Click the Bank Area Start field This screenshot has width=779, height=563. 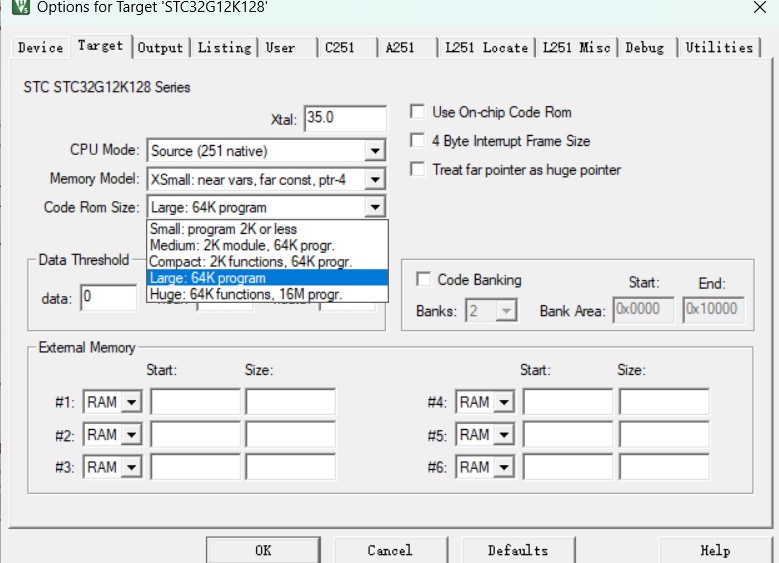coord(643,310)
